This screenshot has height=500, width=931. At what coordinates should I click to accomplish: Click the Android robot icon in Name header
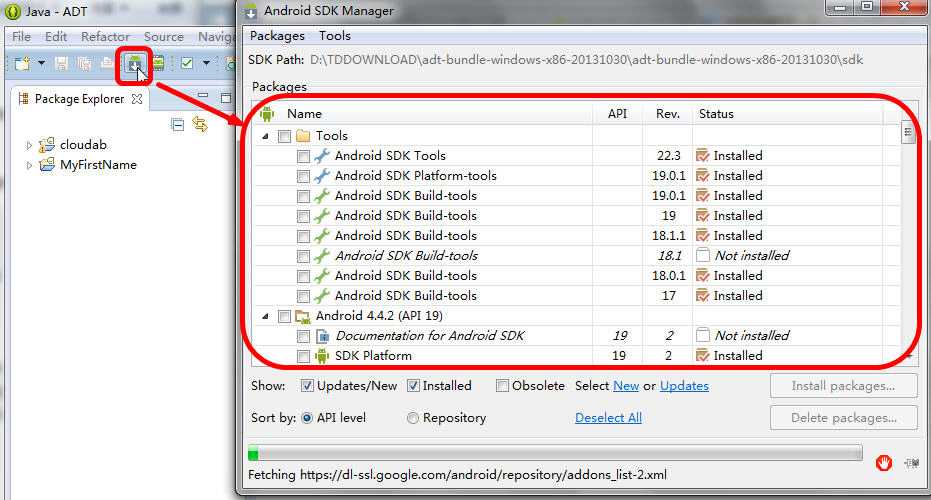coord(267,113)
